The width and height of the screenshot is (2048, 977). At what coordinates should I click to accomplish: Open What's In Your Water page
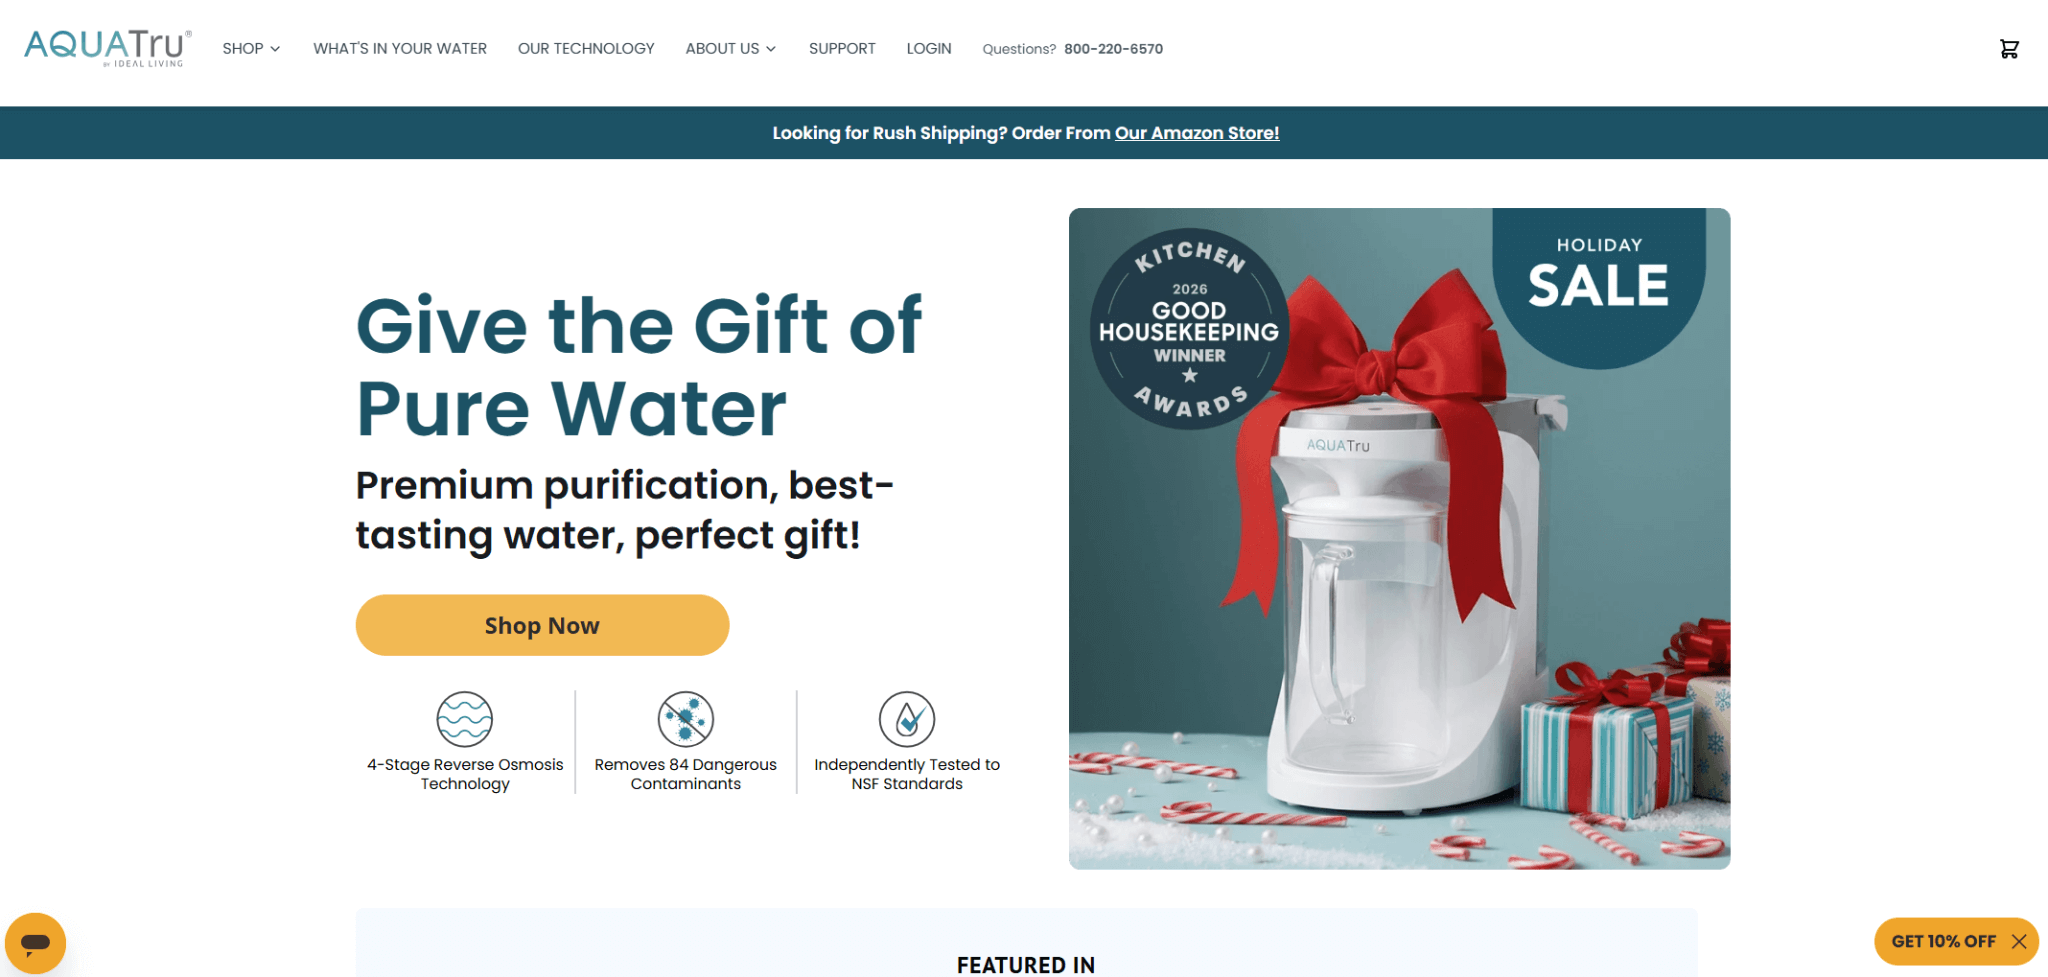400,48
